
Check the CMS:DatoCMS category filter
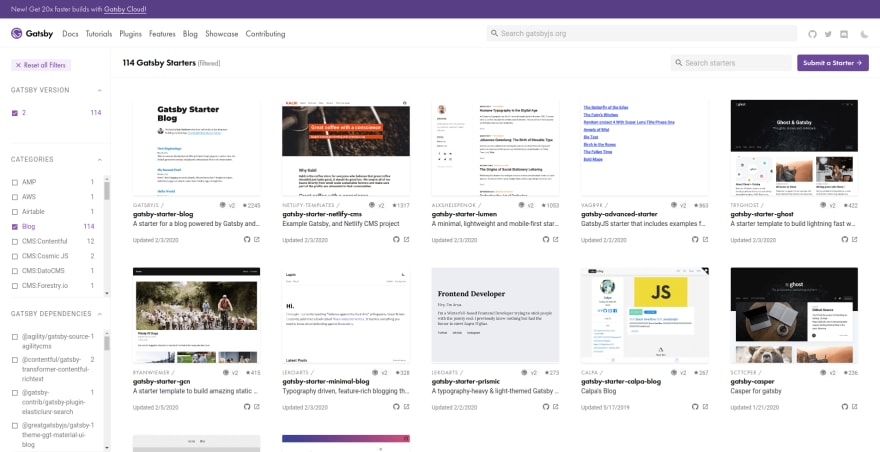click(15, 271)
